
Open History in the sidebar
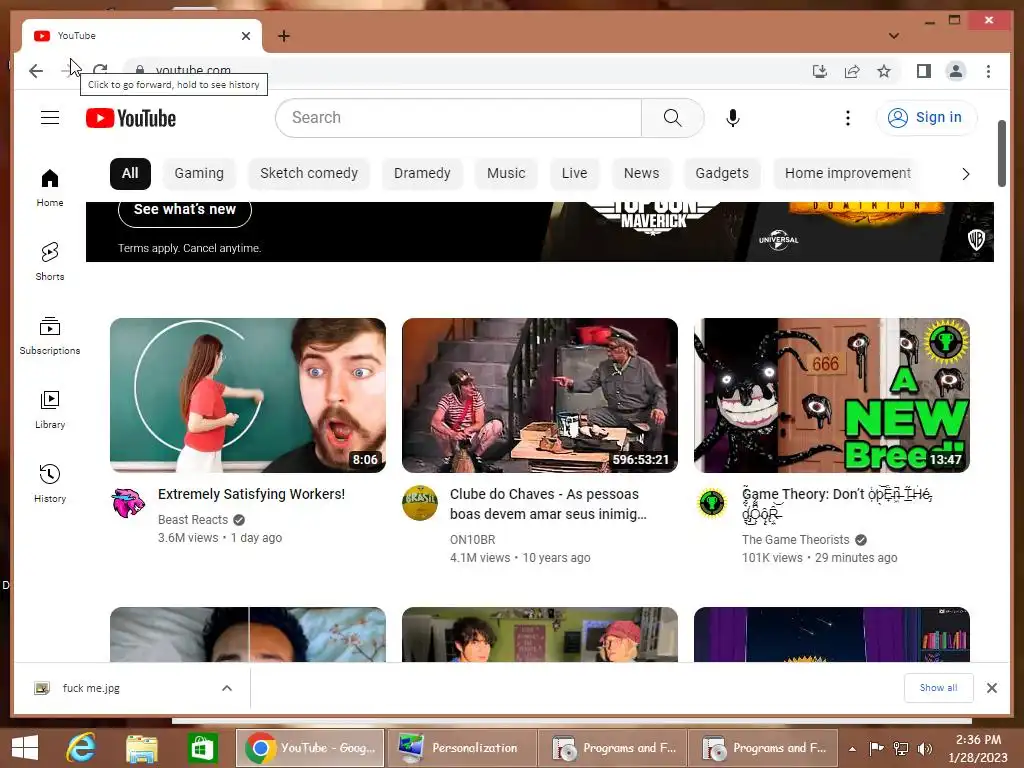click(50, 483)
